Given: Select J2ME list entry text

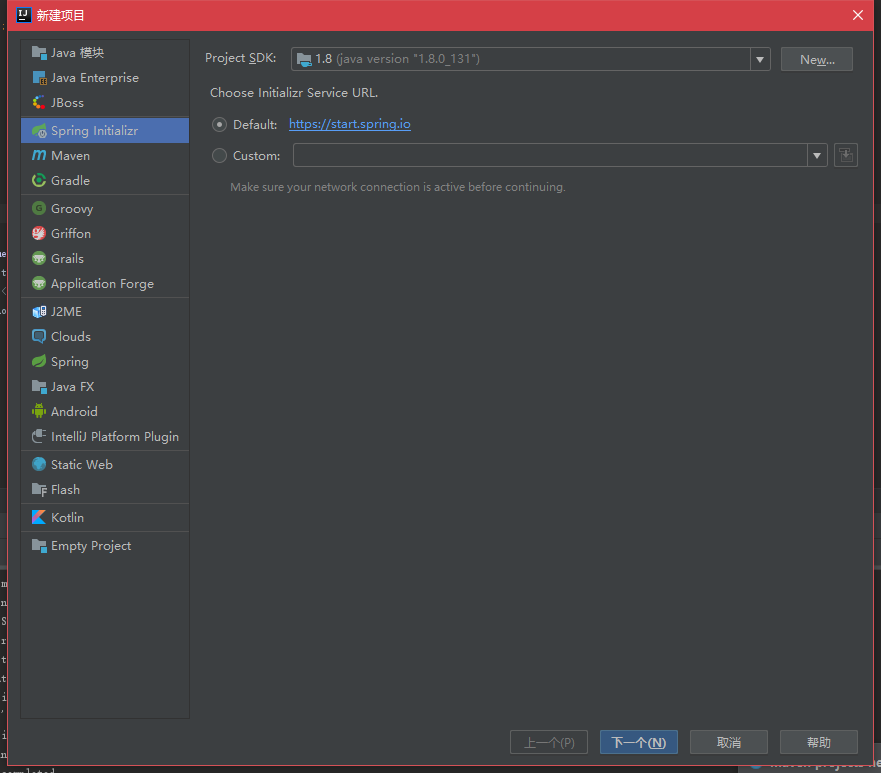Looking at the screenshot, I should coord(66,312).
